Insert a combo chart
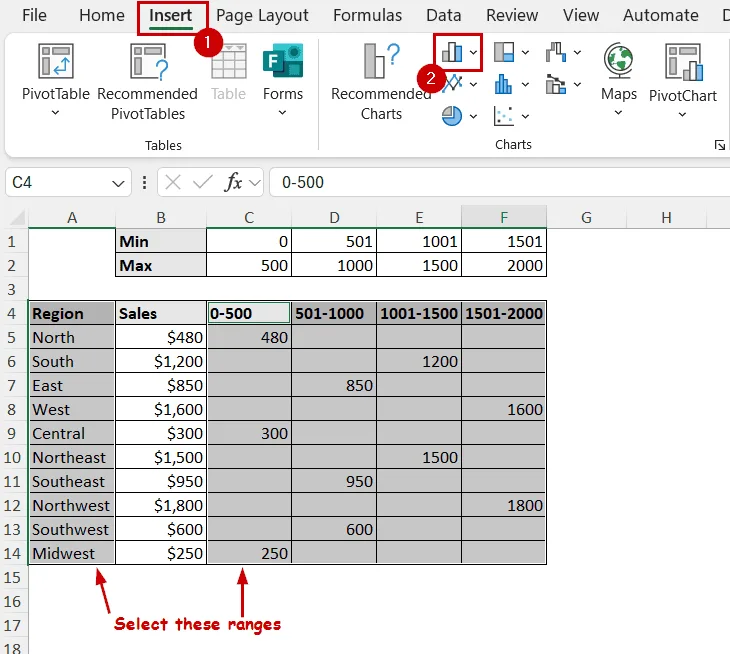 pyautogui.click(x=556, y=84)
